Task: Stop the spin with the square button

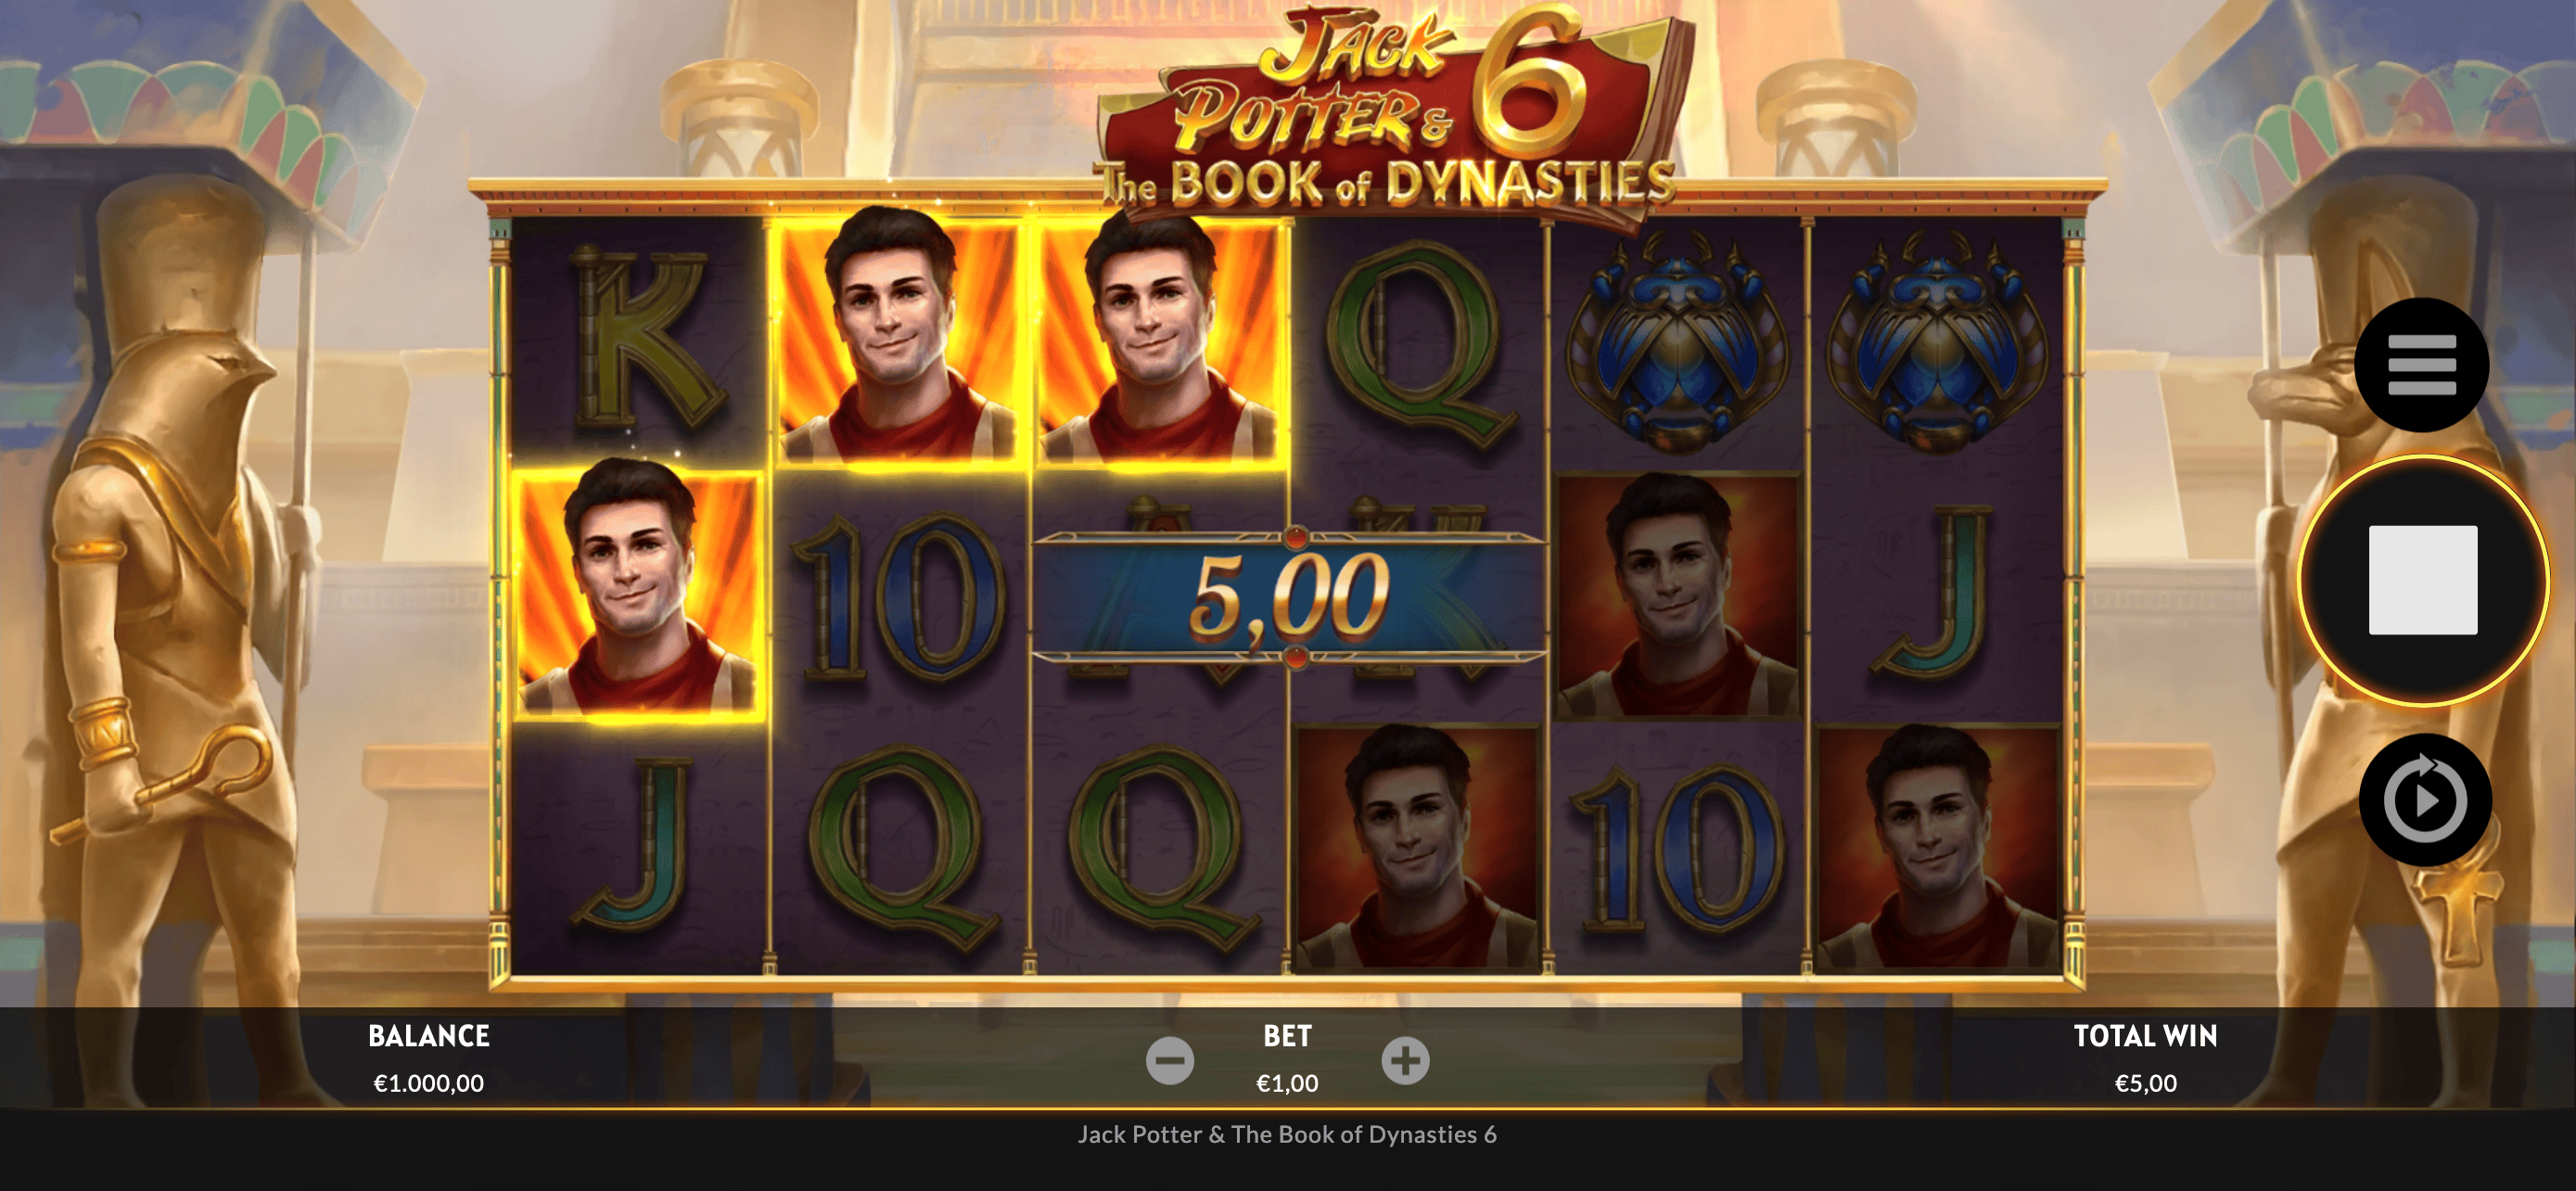Action: [2422, 580]
